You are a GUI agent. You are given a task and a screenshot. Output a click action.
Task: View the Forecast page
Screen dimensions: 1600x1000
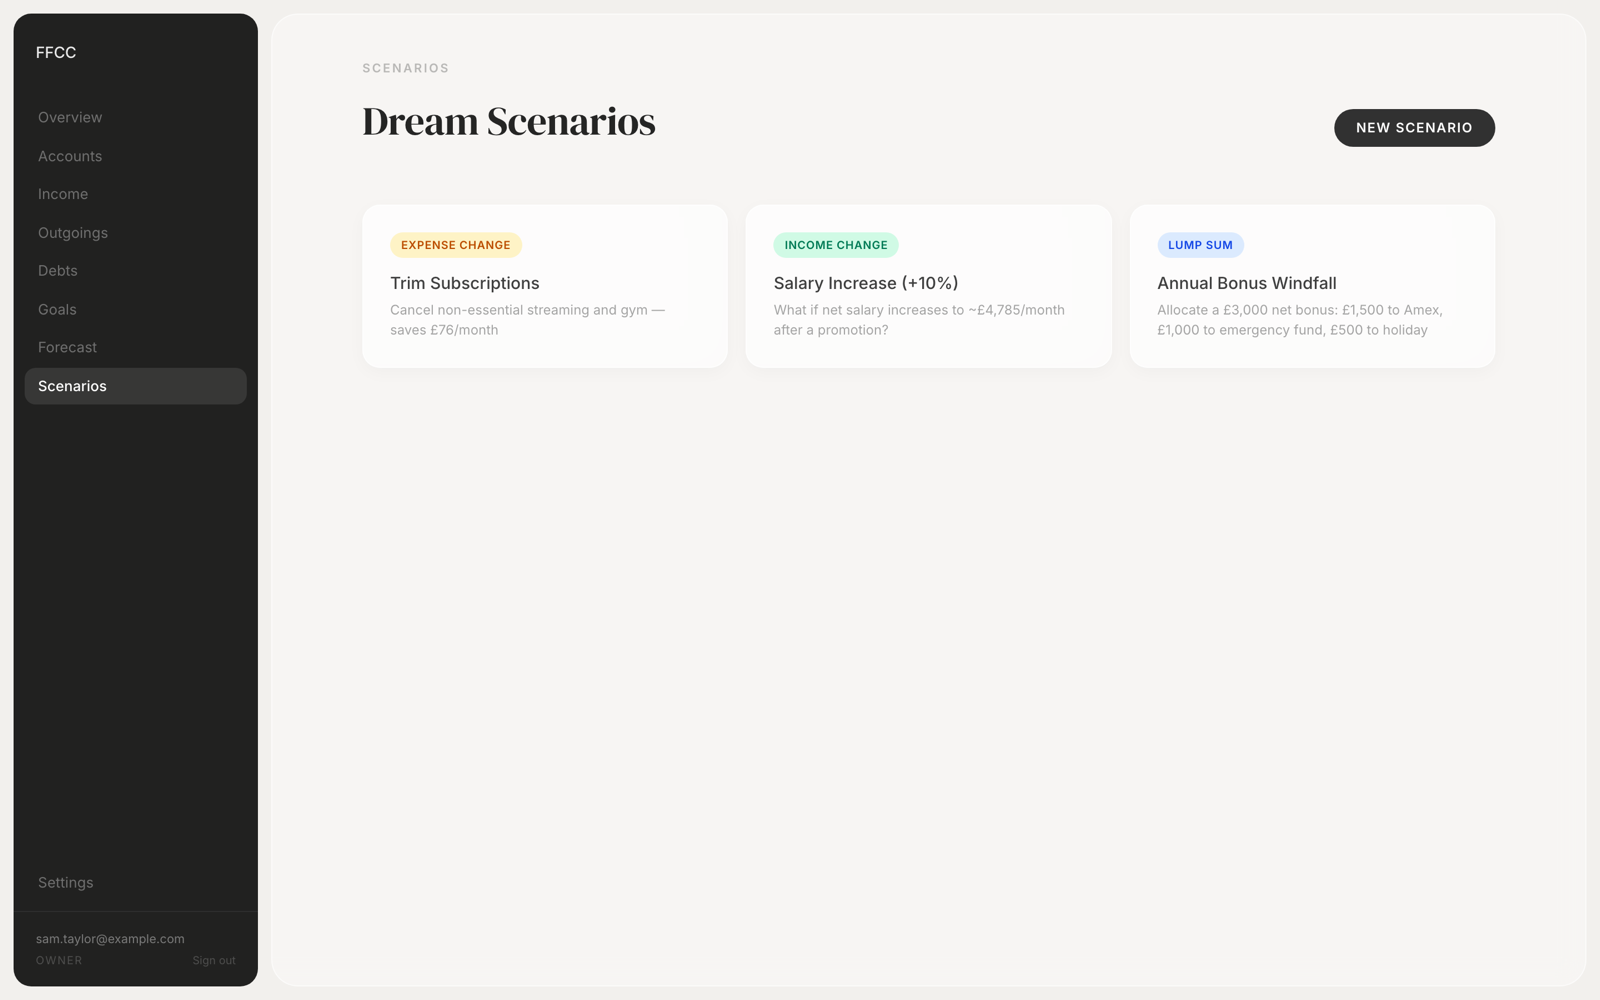click(135, 347)
